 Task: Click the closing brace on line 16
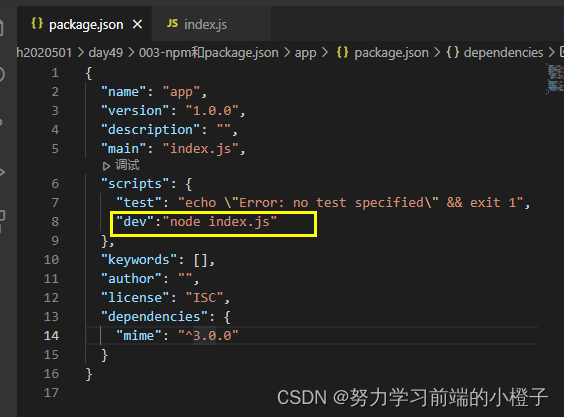click(89, 374)
